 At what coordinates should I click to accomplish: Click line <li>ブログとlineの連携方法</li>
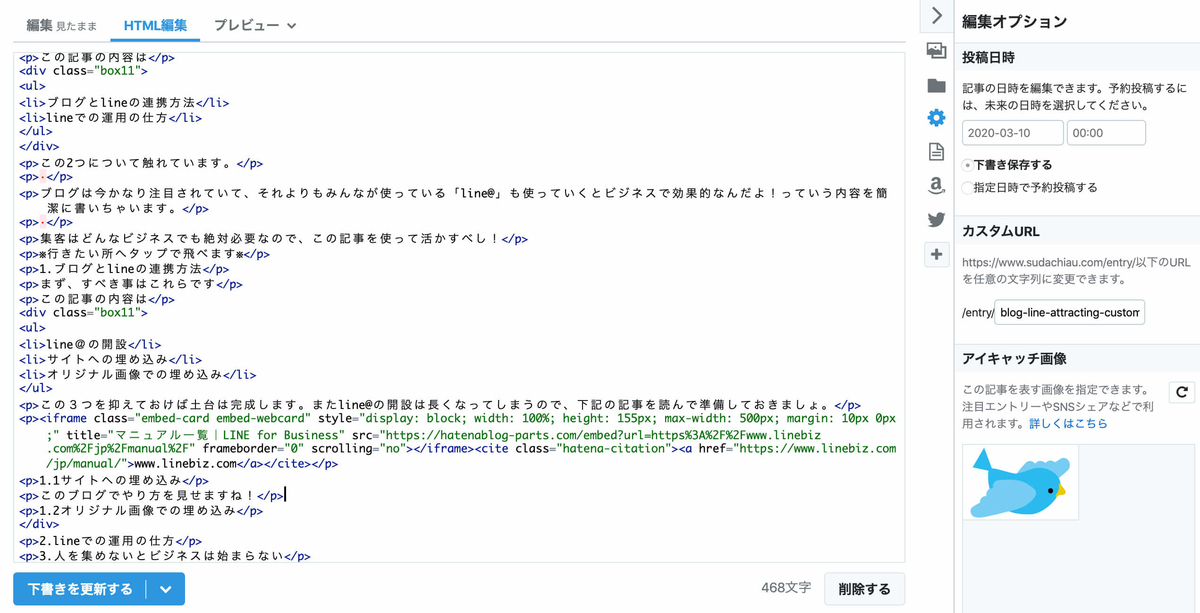(125, 102)
